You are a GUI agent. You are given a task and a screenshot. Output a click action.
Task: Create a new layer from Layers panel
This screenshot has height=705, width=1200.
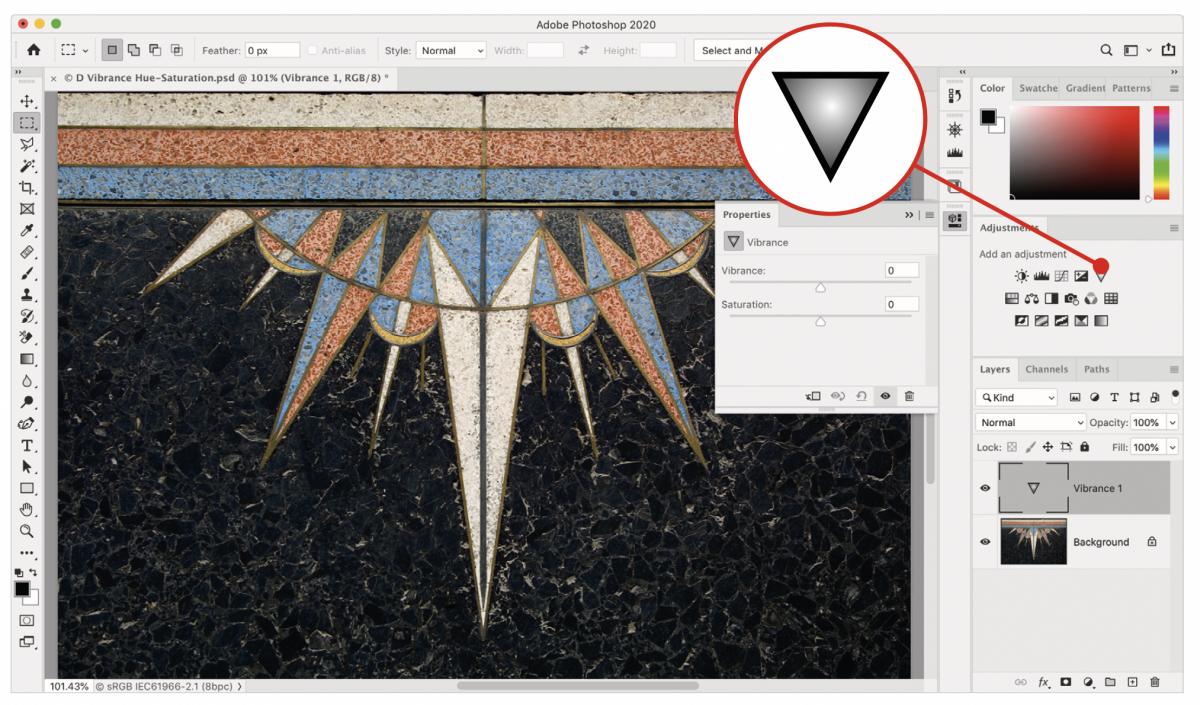point(1132,682)
